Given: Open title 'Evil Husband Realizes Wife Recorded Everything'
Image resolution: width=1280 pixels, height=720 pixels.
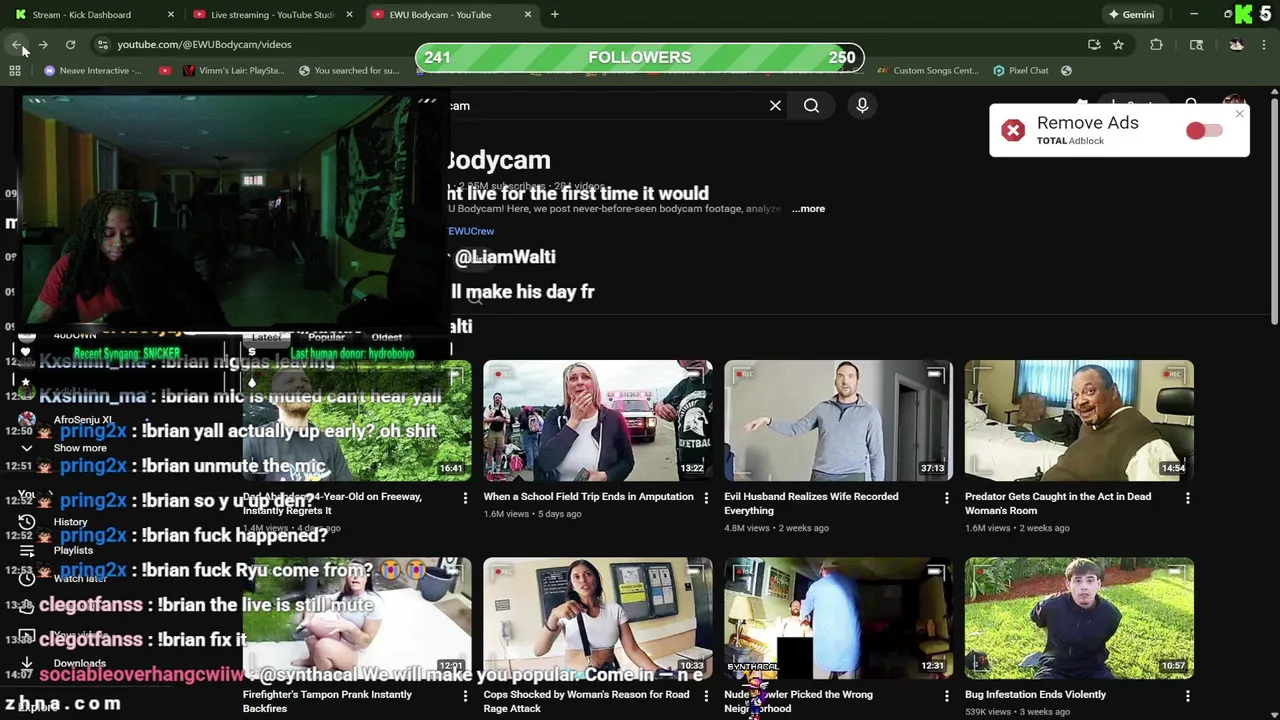Looking at the screenshot, I should click(x=811, y=503).
